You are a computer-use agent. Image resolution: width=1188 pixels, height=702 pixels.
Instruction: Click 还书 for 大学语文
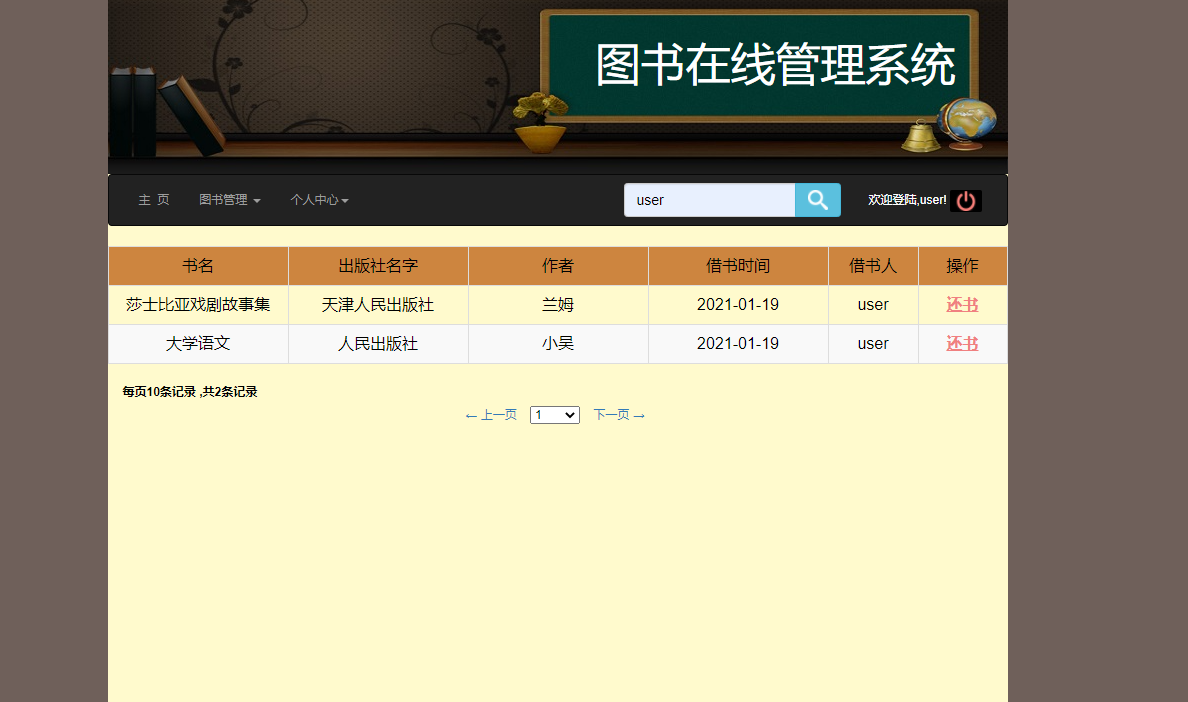(x=961, y=343)
